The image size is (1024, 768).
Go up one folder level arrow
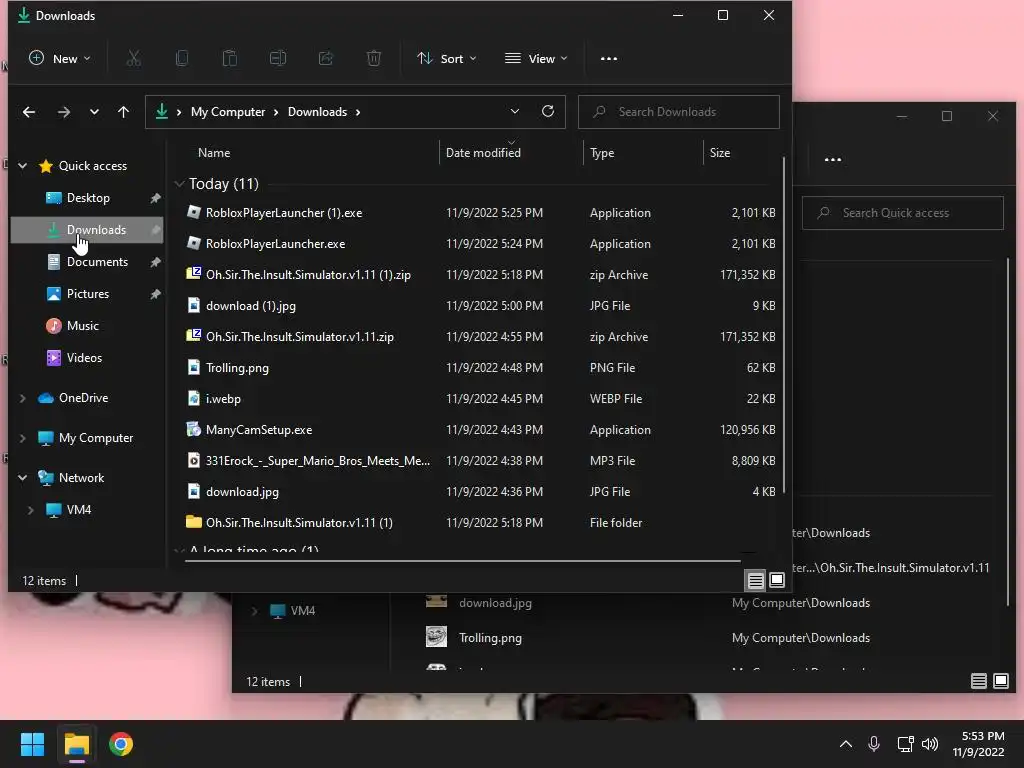click(123, 112)
